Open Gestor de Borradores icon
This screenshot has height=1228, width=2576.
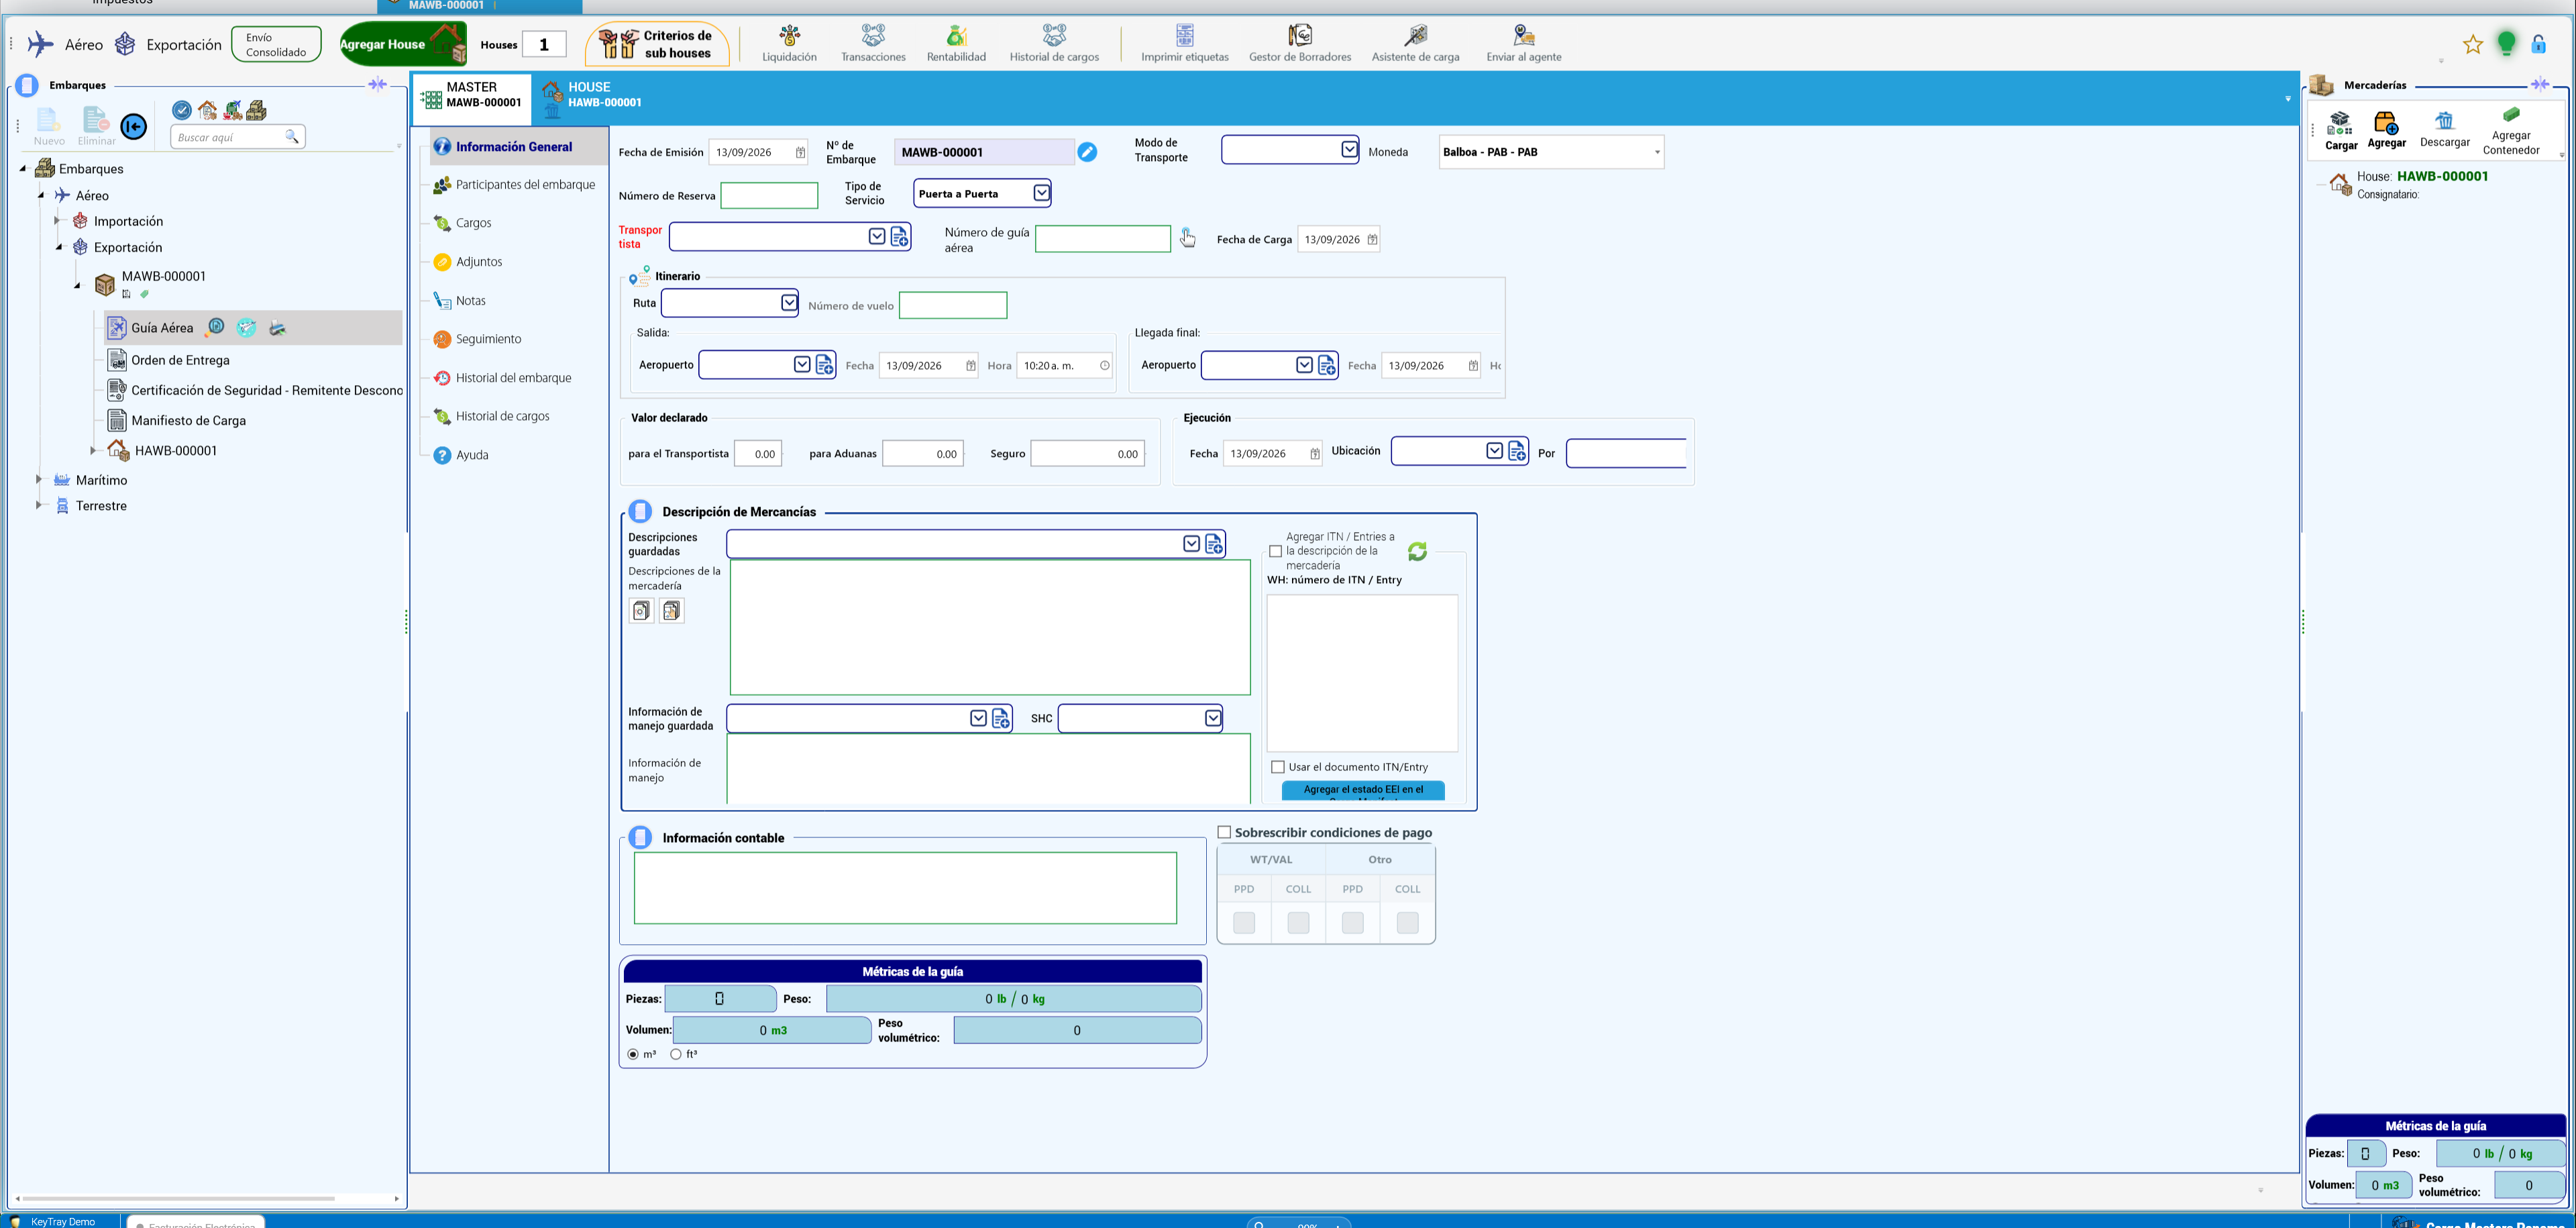[1300, 36]
